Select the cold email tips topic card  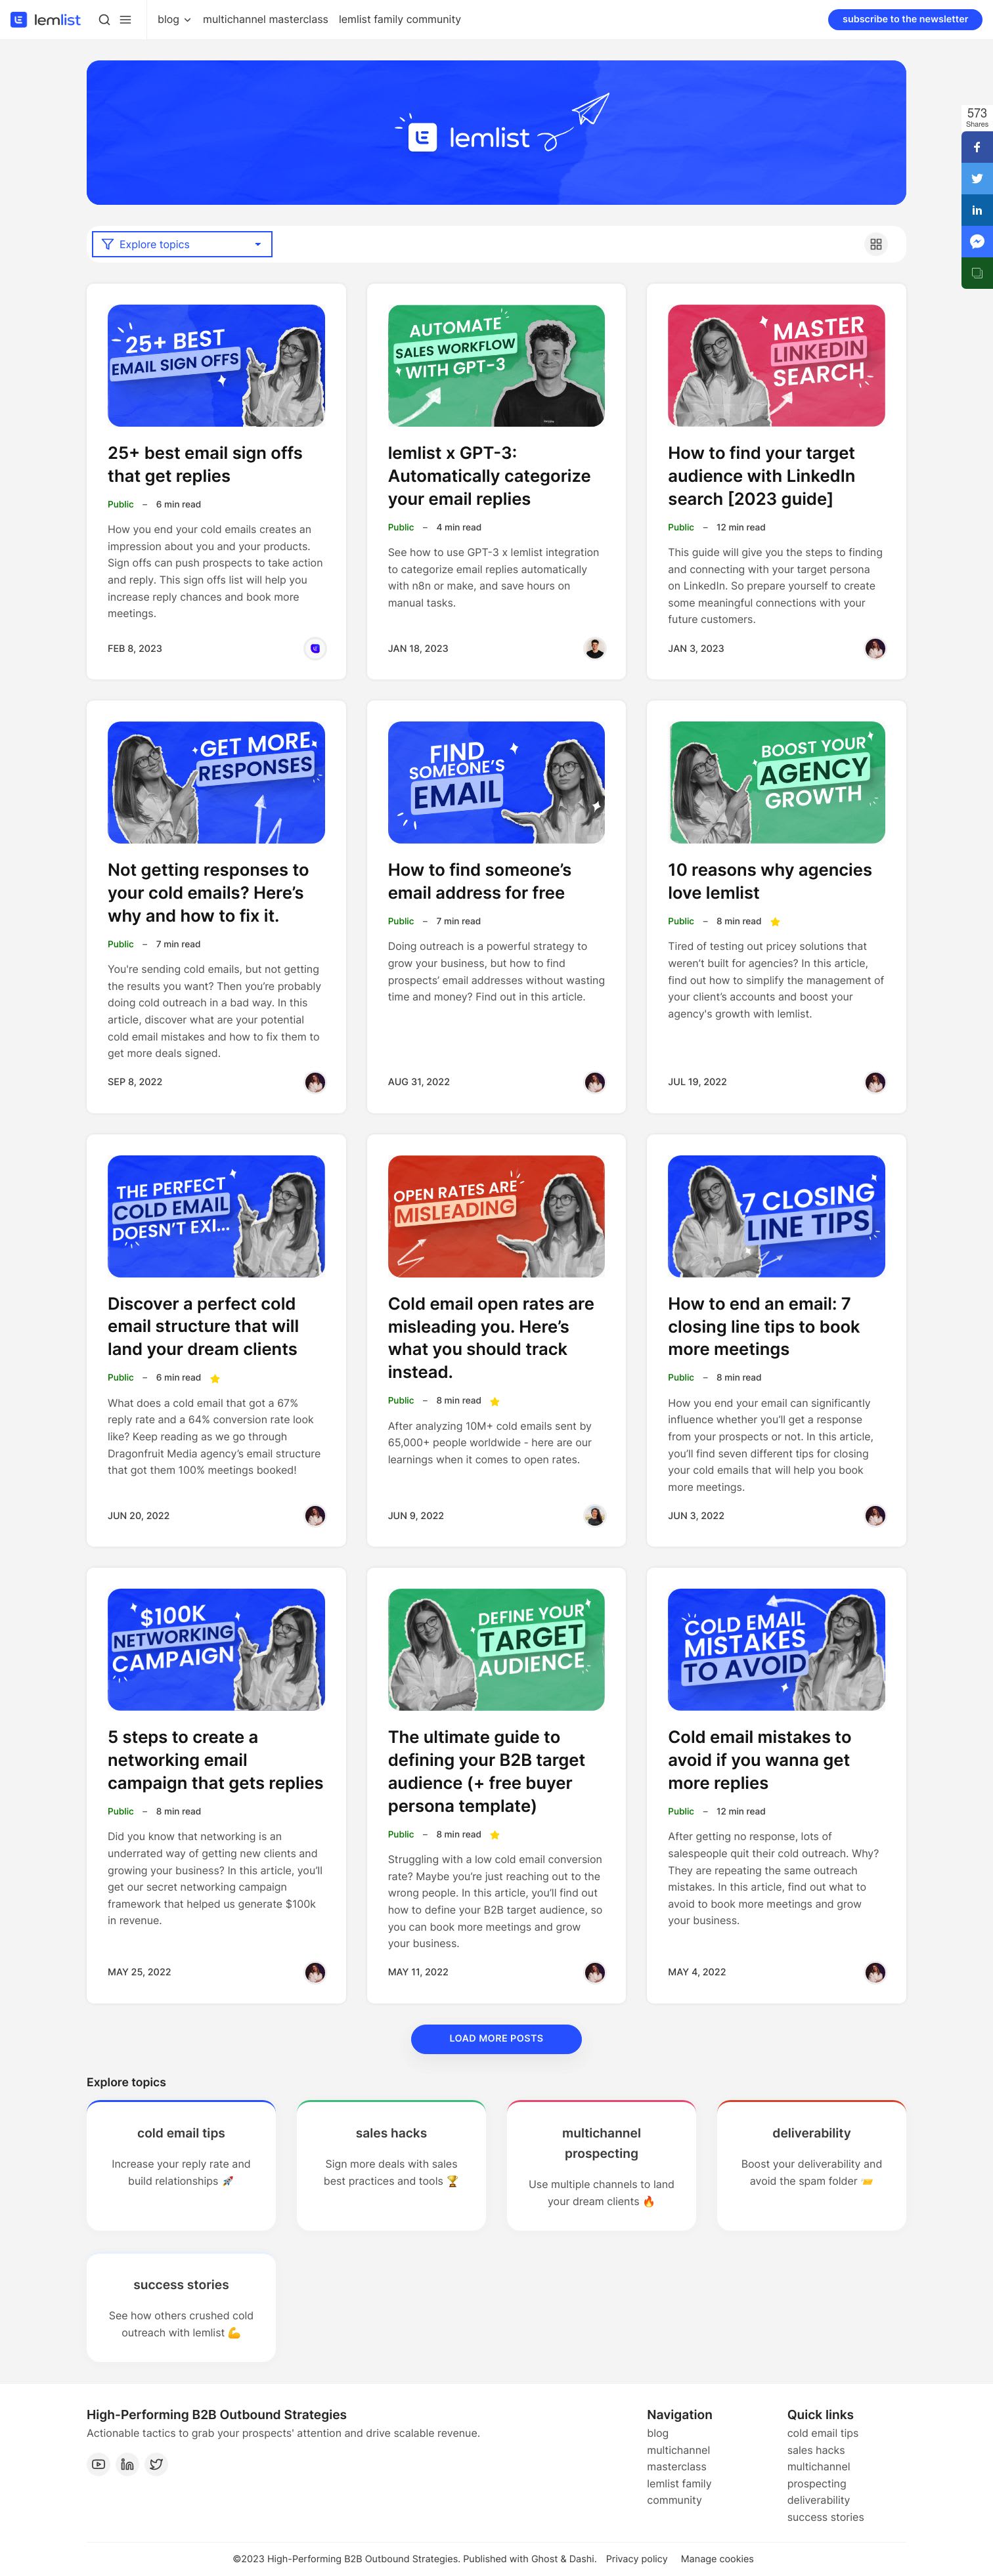(x=181, y=2164)
